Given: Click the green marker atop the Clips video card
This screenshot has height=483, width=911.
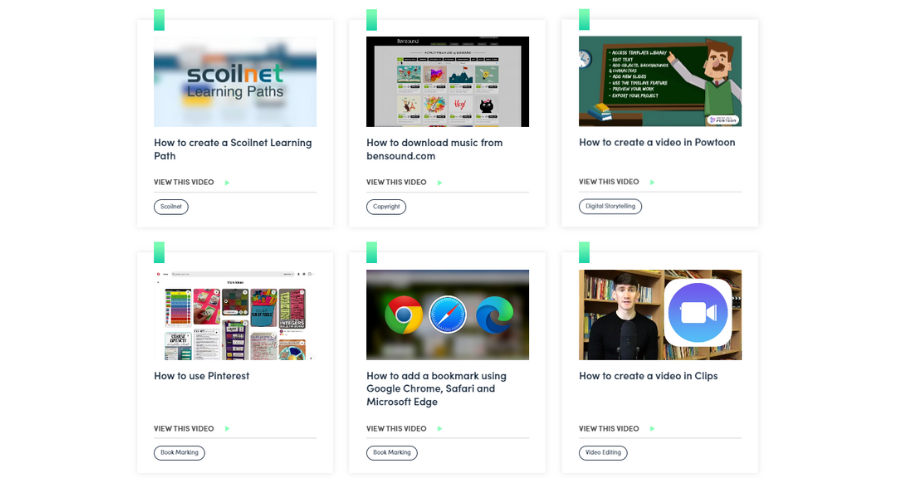Looking at the screenshot, I should coord(584,252).
